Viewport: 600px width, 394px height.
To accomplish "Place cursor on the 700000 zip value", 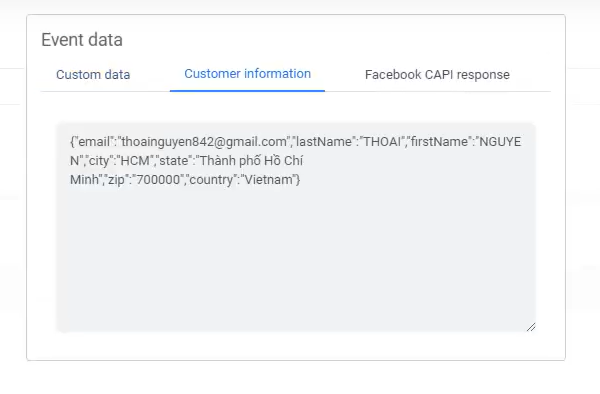I will click(158, 180).
